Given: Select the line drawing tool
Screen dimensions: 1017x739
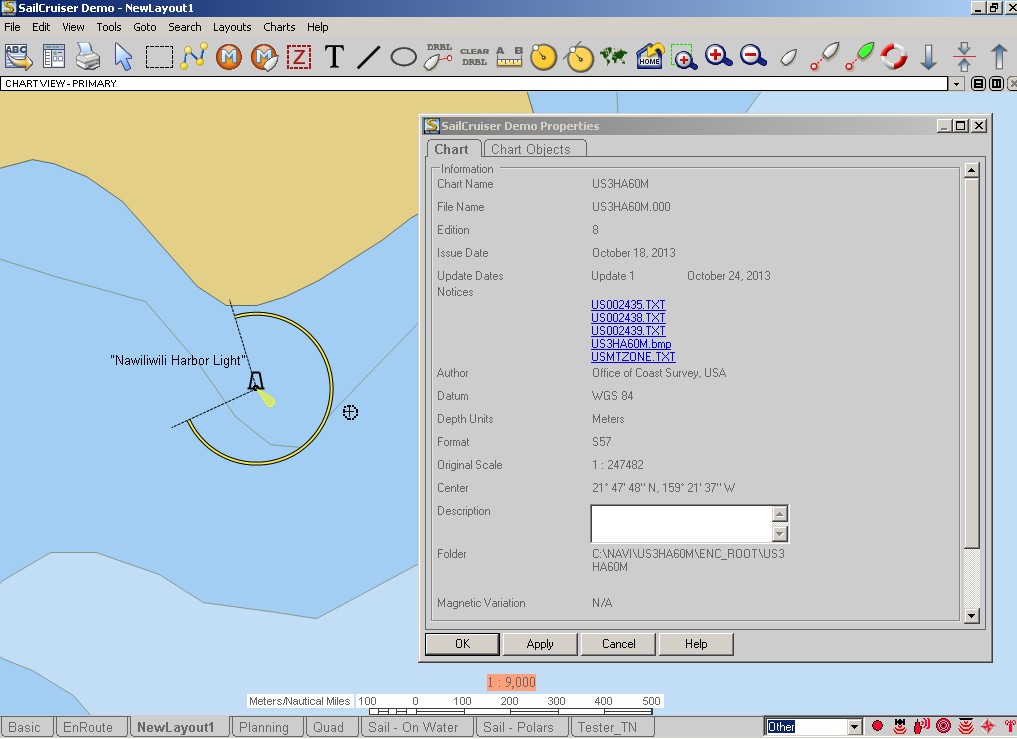Looking at the screenshot, I should (x=368, y=57).
